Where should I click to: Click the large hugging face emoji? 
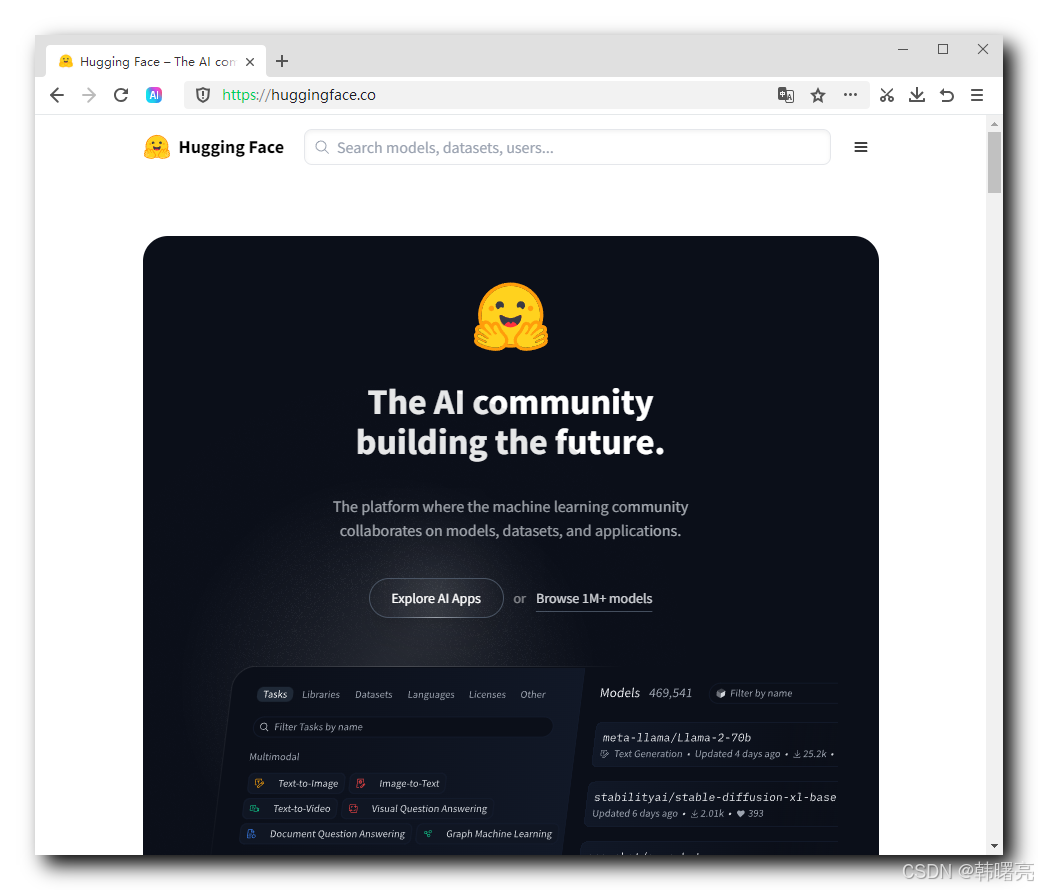(511, 317)
